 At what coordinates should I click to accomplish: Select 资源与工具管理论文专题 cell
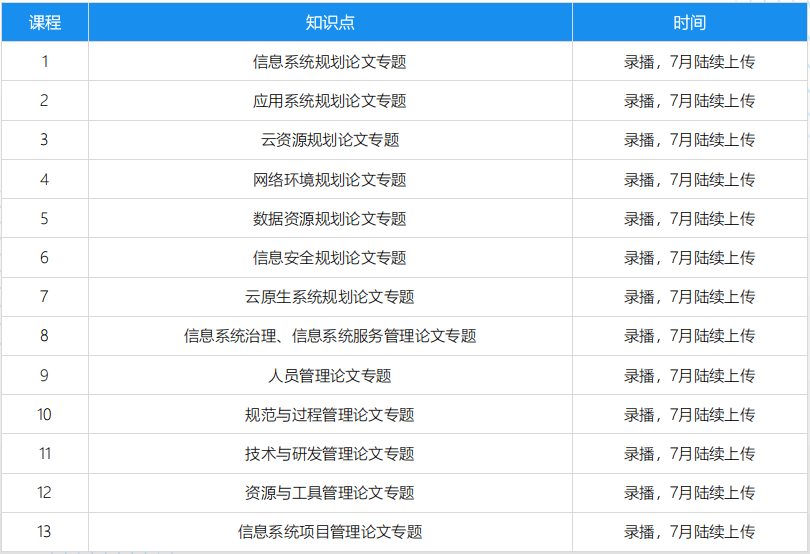click(330, 493)
